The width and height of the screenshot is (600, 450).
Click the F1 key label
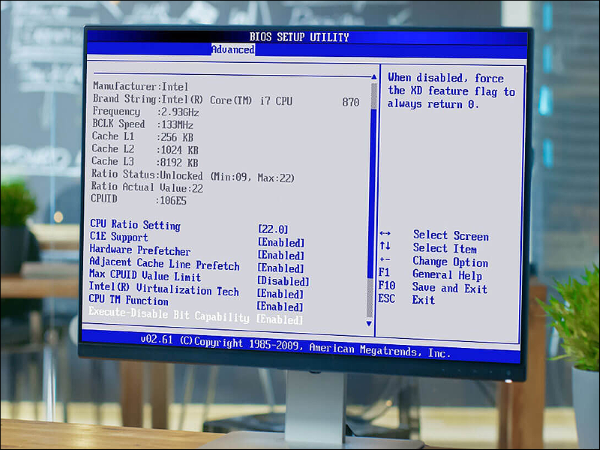click(385, 275)
